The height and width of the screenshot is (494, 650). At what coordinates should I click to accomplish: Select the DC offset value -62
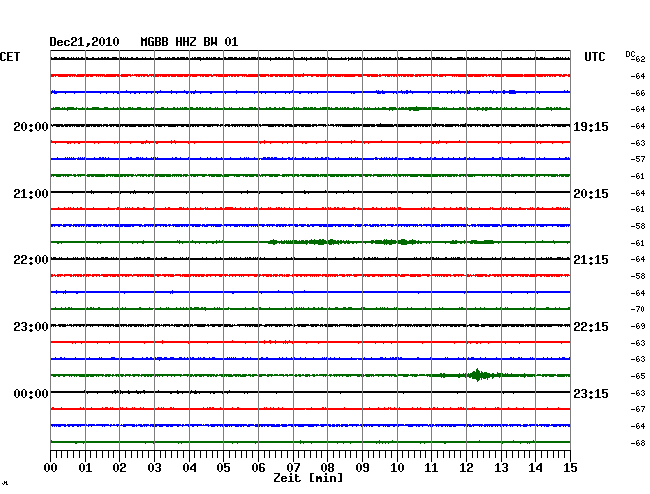pos(639,59)
